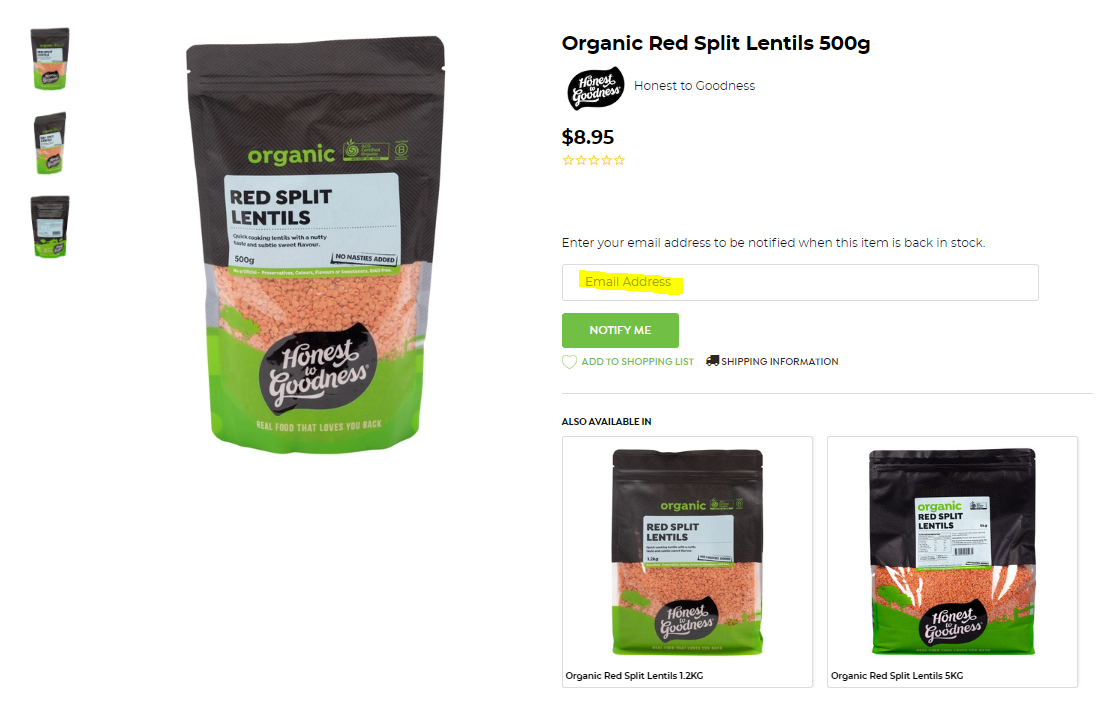
Task: Select second product thumbnail image
Action: (x=50, y=143)
